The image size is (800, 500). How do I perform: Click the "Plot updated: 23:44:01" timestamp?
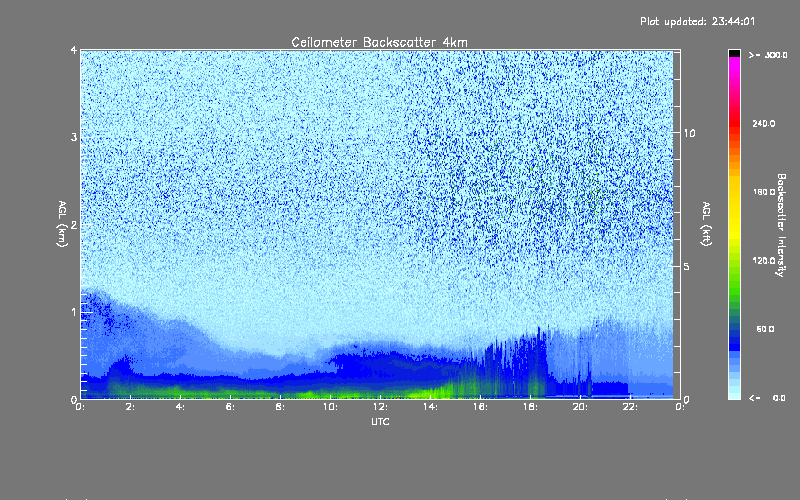[x=697, y=21]
